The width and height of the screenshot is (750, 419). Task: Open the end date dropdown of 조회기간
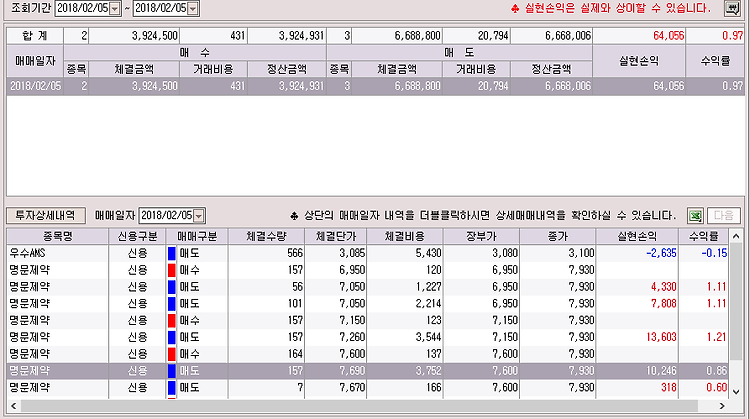[192, 8]
